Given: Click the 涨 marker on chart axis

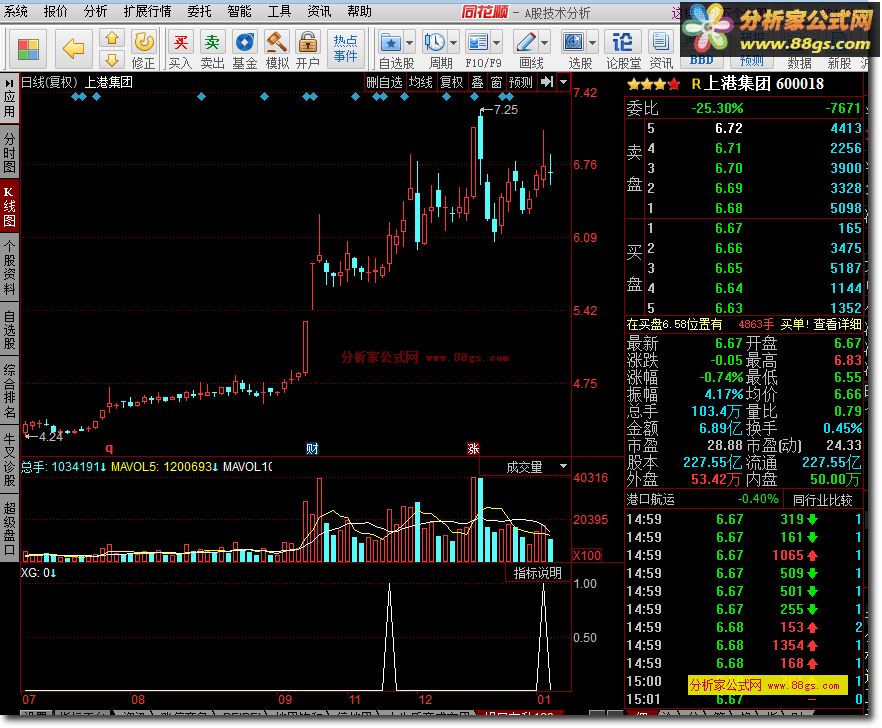Looking at the screenshot, I should [473, 448].
